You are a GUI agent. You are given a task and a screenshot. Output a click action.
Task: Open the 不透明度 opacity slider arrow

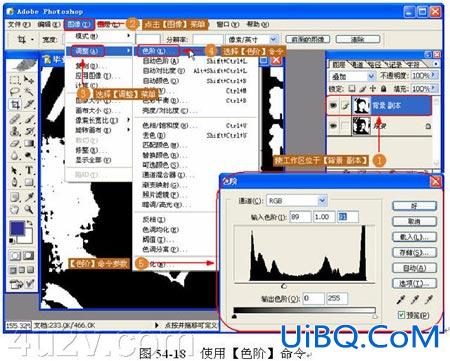(435, 76)
